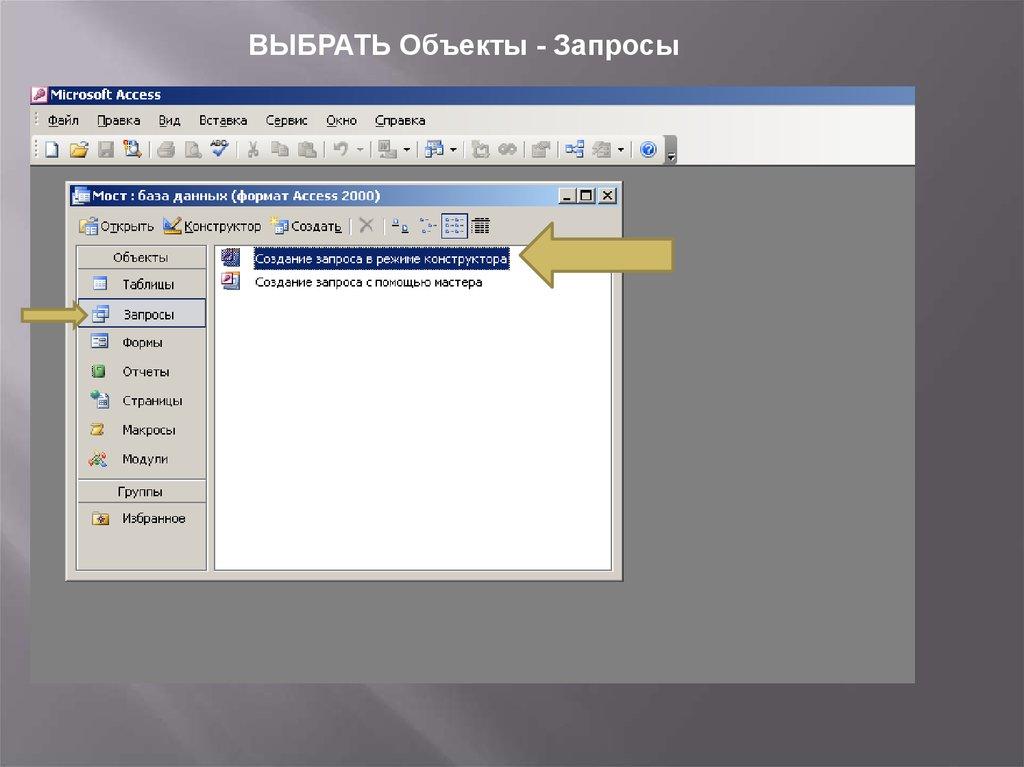Screen dimensions: 1024x767
Task: Open the Файл menu
Action: point(62,120)
